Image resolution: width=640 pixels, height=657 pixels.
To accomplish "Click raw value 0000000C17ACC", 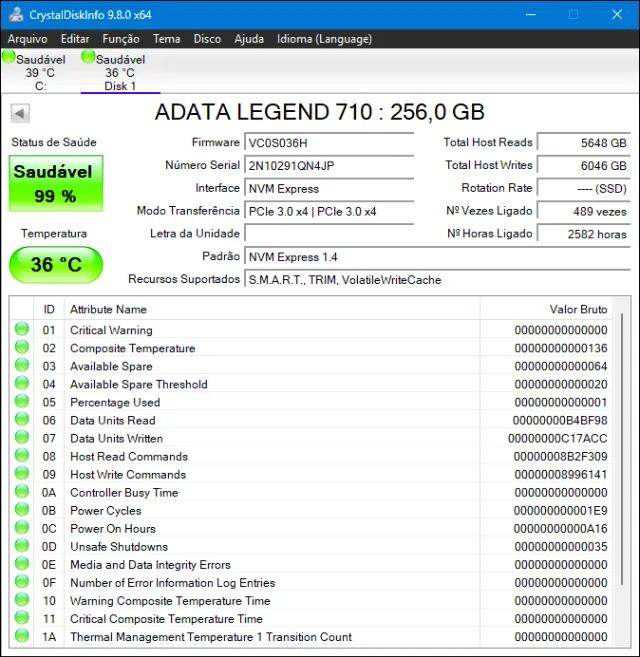I will [557, 438].
